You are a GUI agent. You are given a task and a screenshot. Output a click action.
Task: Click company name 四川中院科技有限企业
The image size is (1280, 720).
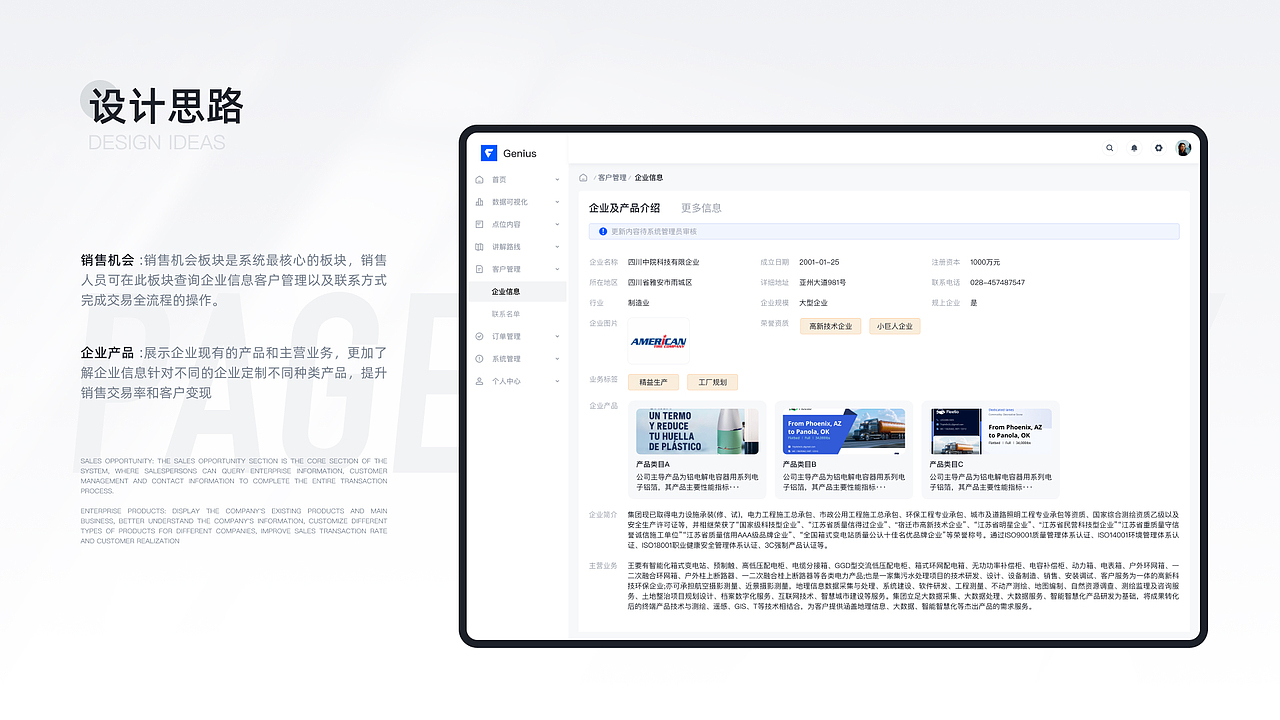[663, 262]
